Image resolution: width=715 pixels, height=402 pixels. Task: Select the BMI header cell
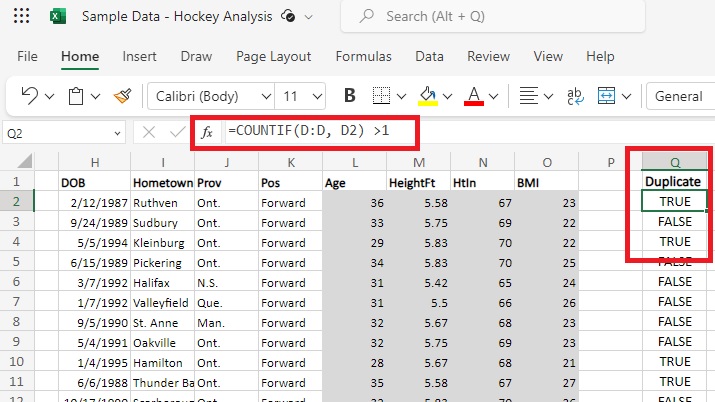[x=547, y=183]
